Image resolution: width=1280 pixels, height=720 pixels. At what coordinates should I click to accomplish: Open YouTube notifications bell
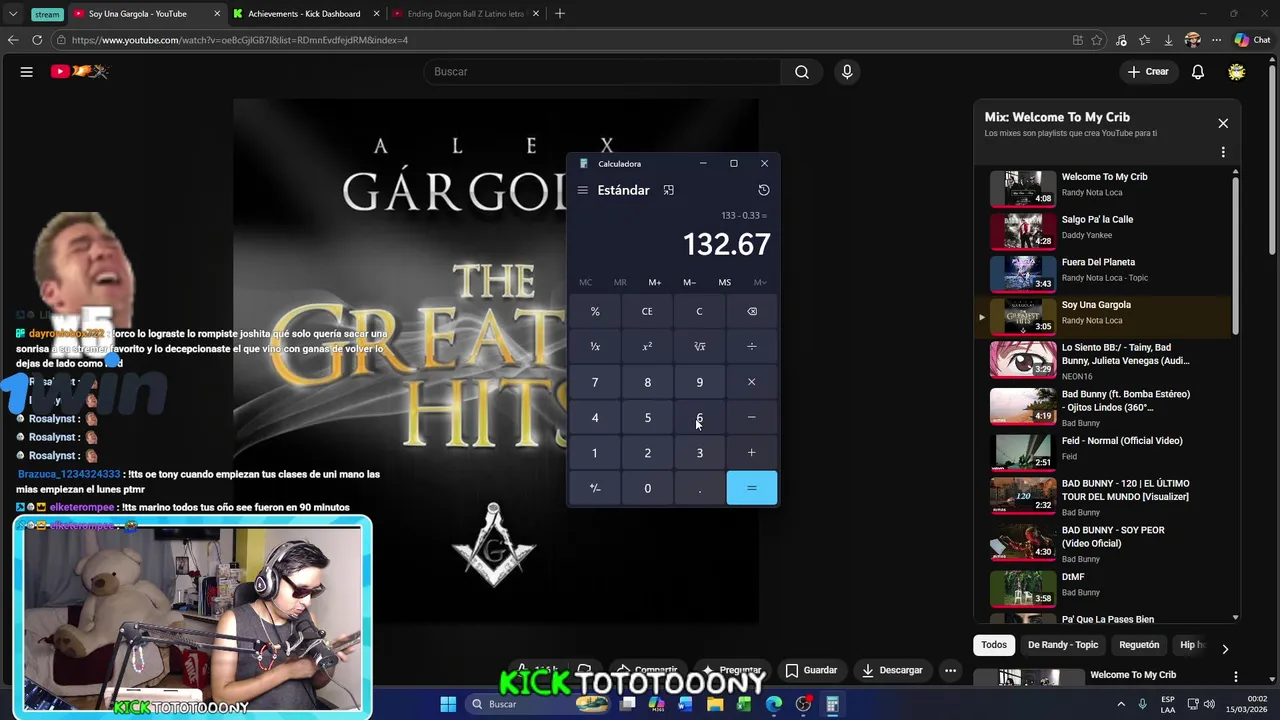pyautogui.click(x=1198, y=72)
